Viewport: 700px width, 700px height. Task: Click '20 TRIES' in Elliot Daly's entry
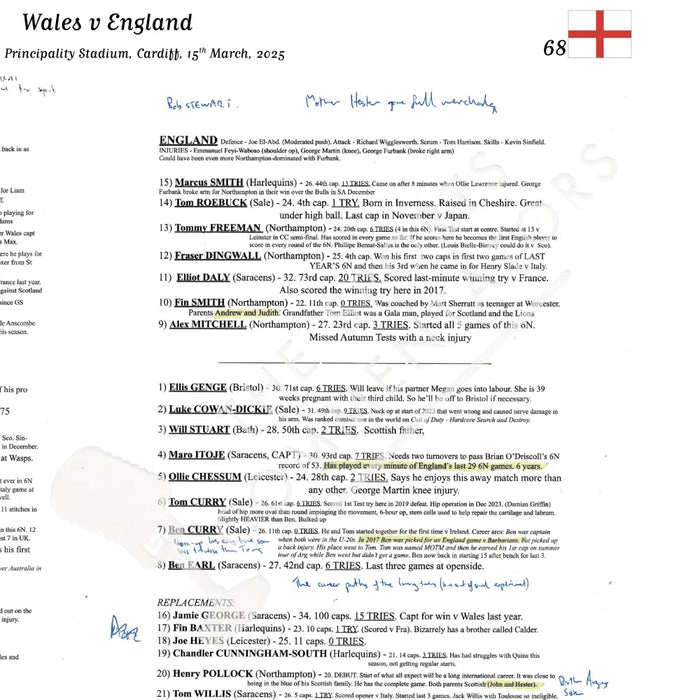tap(359, 278)
